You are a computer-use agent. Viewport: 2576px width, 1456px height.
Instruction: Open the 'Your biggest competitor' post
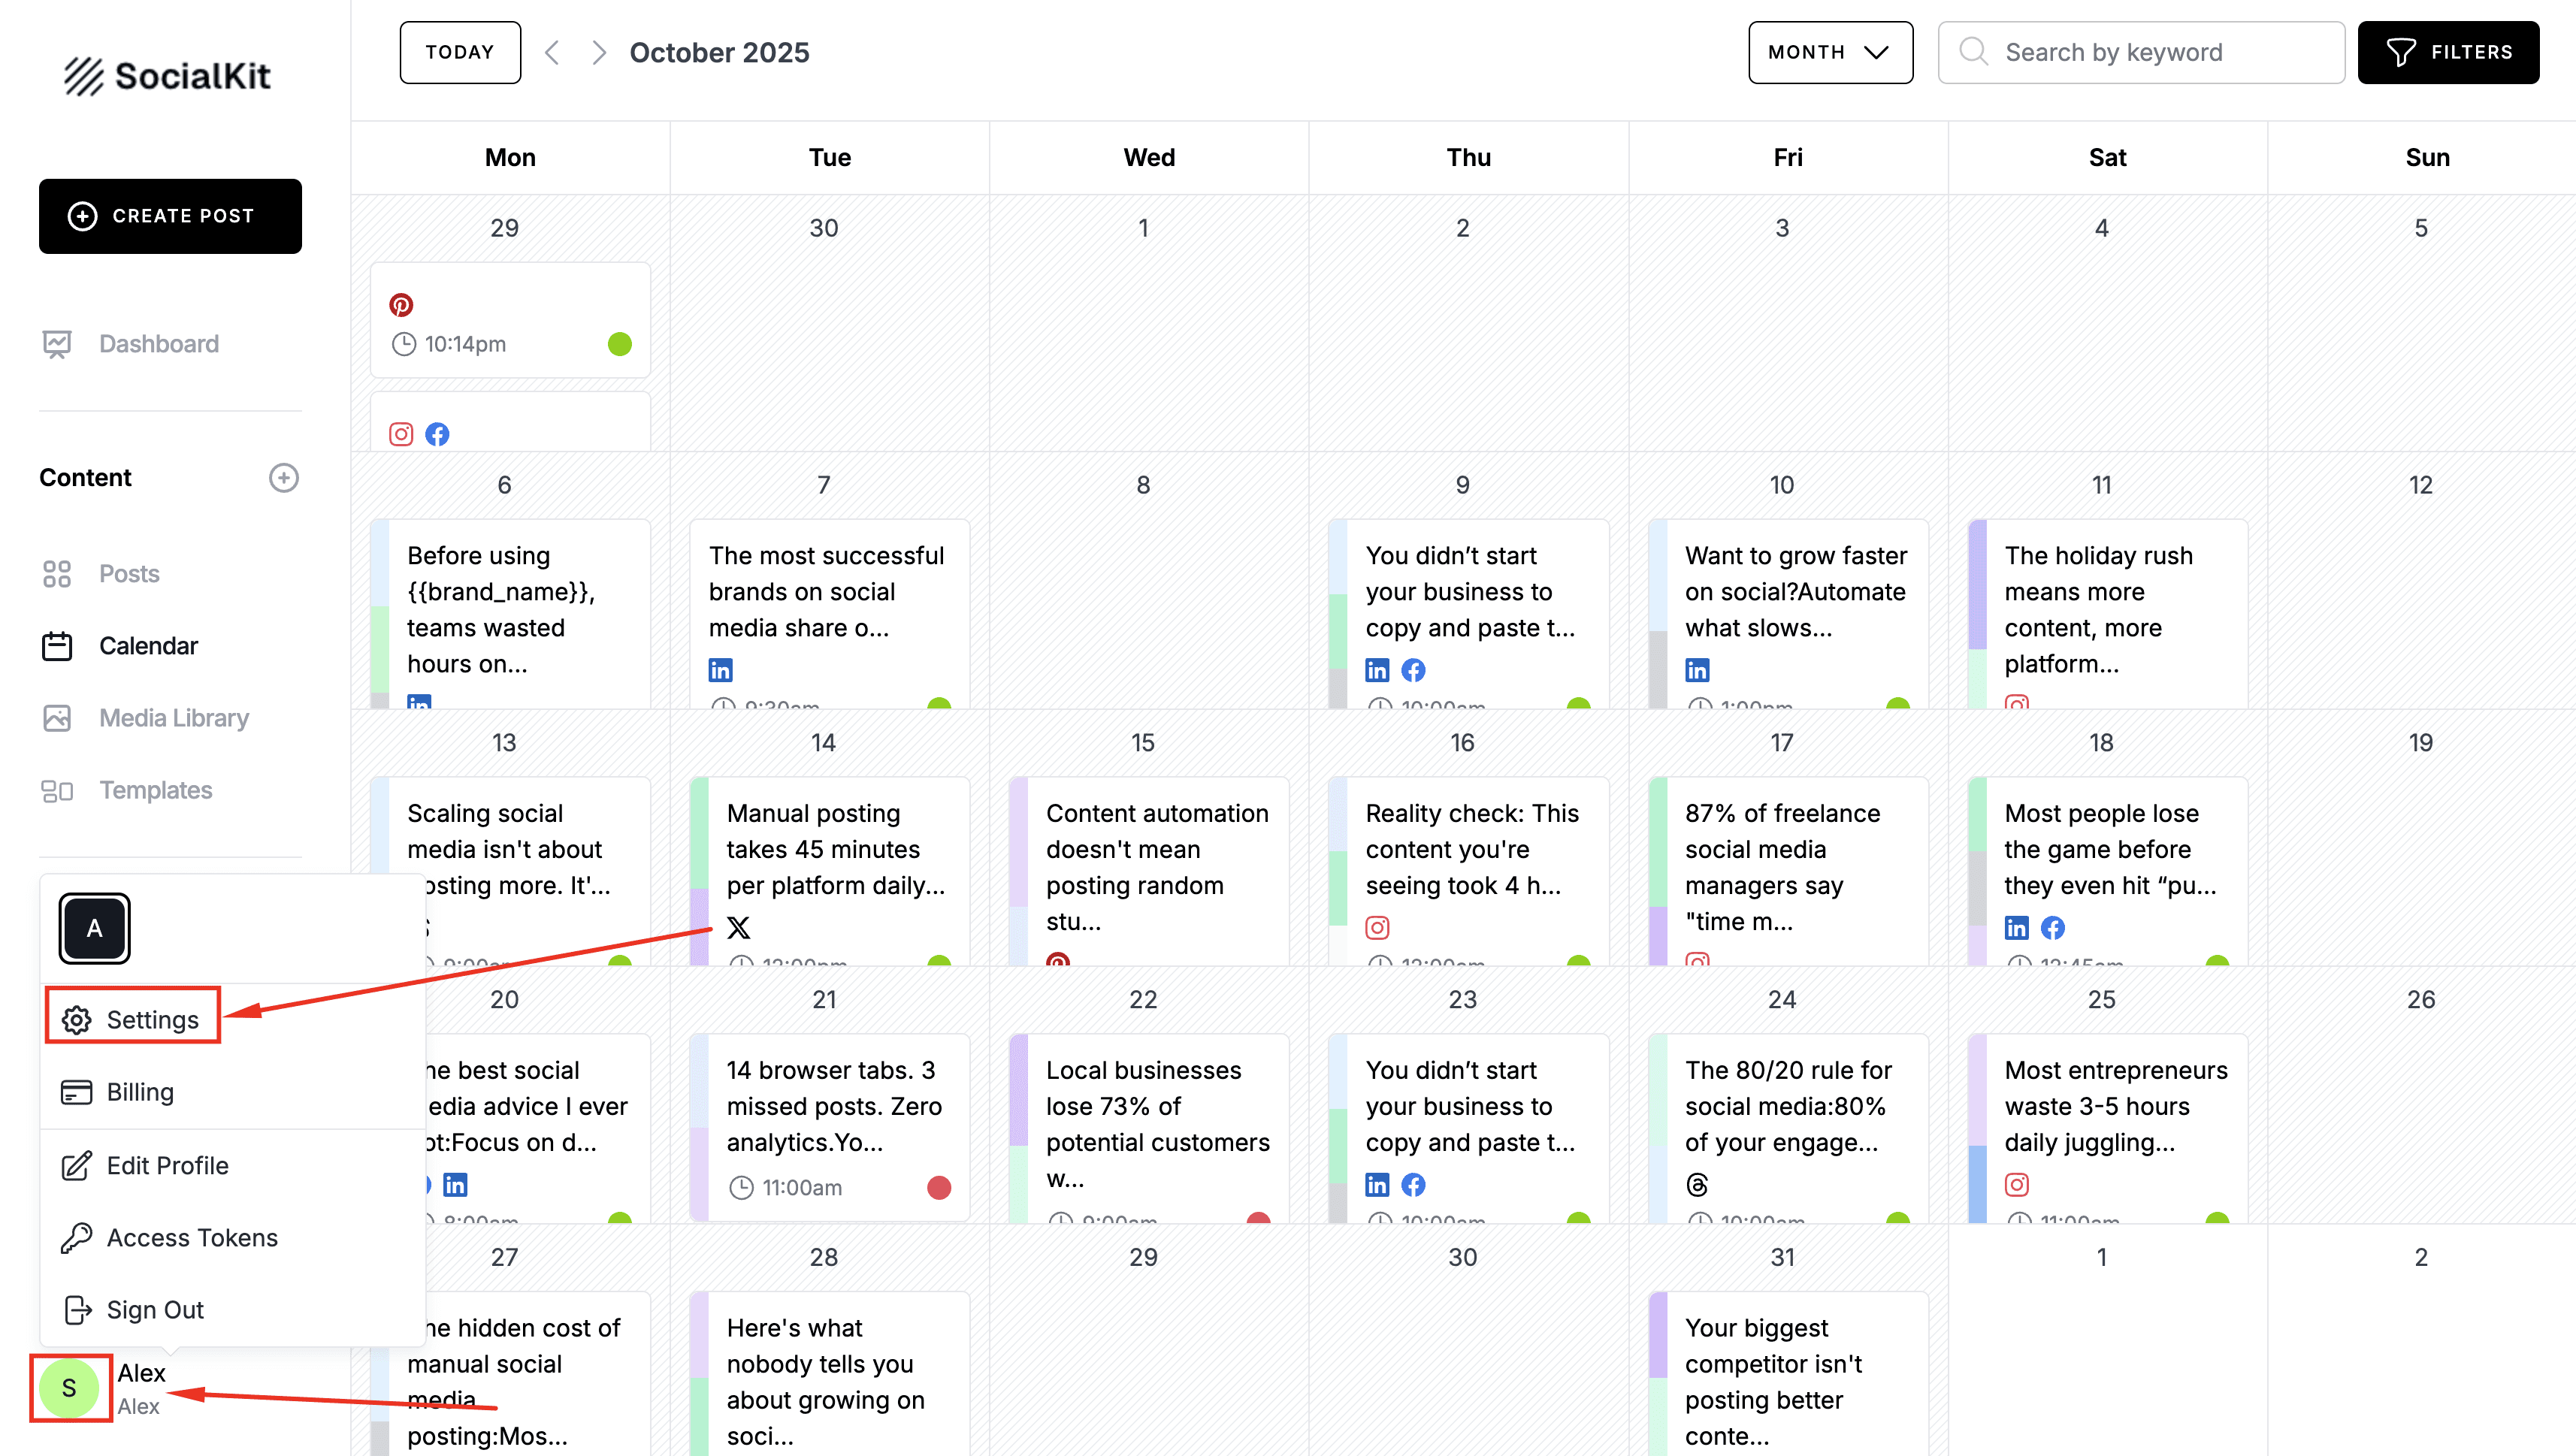pyautogui.click(x=1788, y=1374)
